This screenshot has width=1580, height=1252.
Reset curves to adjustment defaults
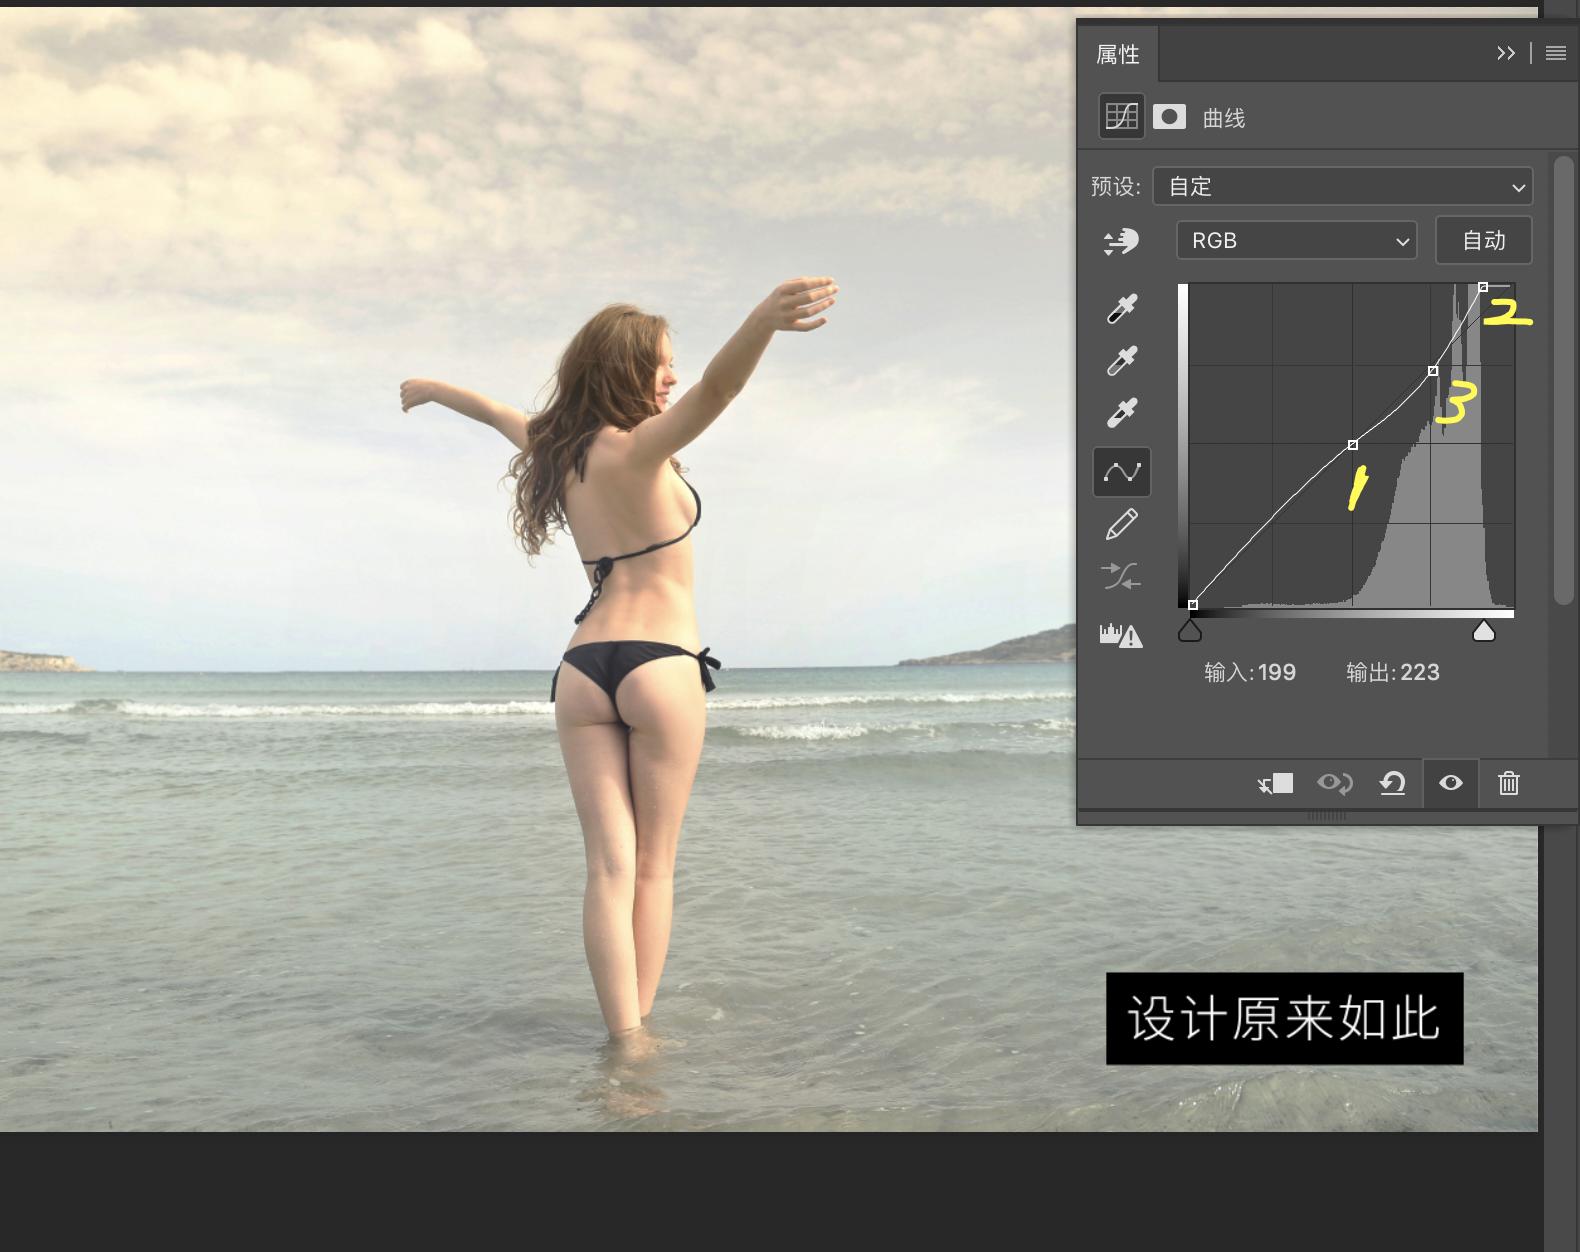click(x=1392, y=783)
